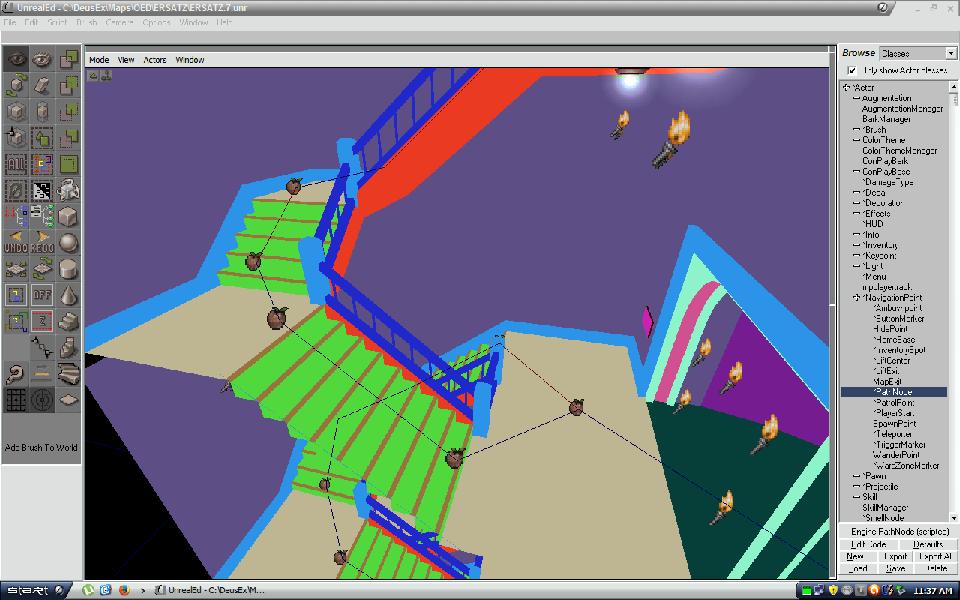Select the second eye camera zoom tool
Viewport: 960px width, 600px height.
pos(42,59)
